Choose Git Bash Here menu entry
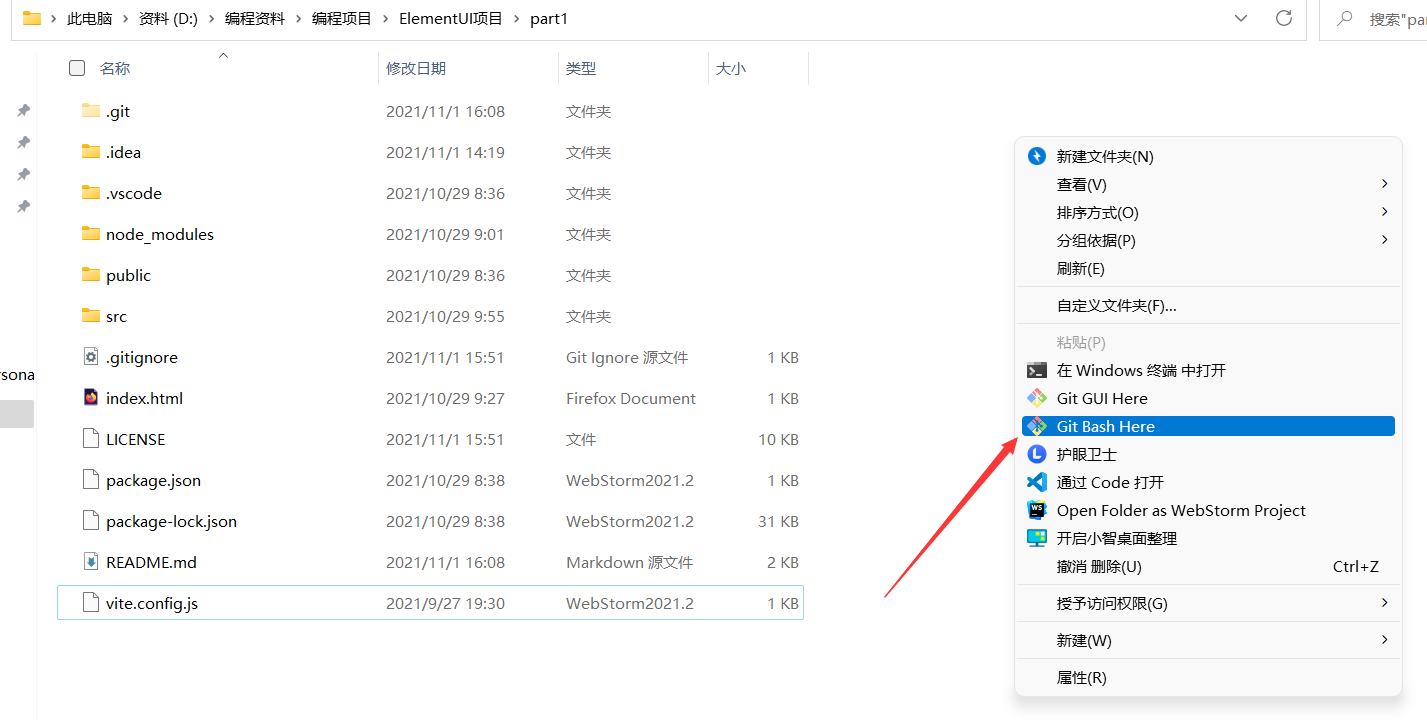 (1208, 426)
